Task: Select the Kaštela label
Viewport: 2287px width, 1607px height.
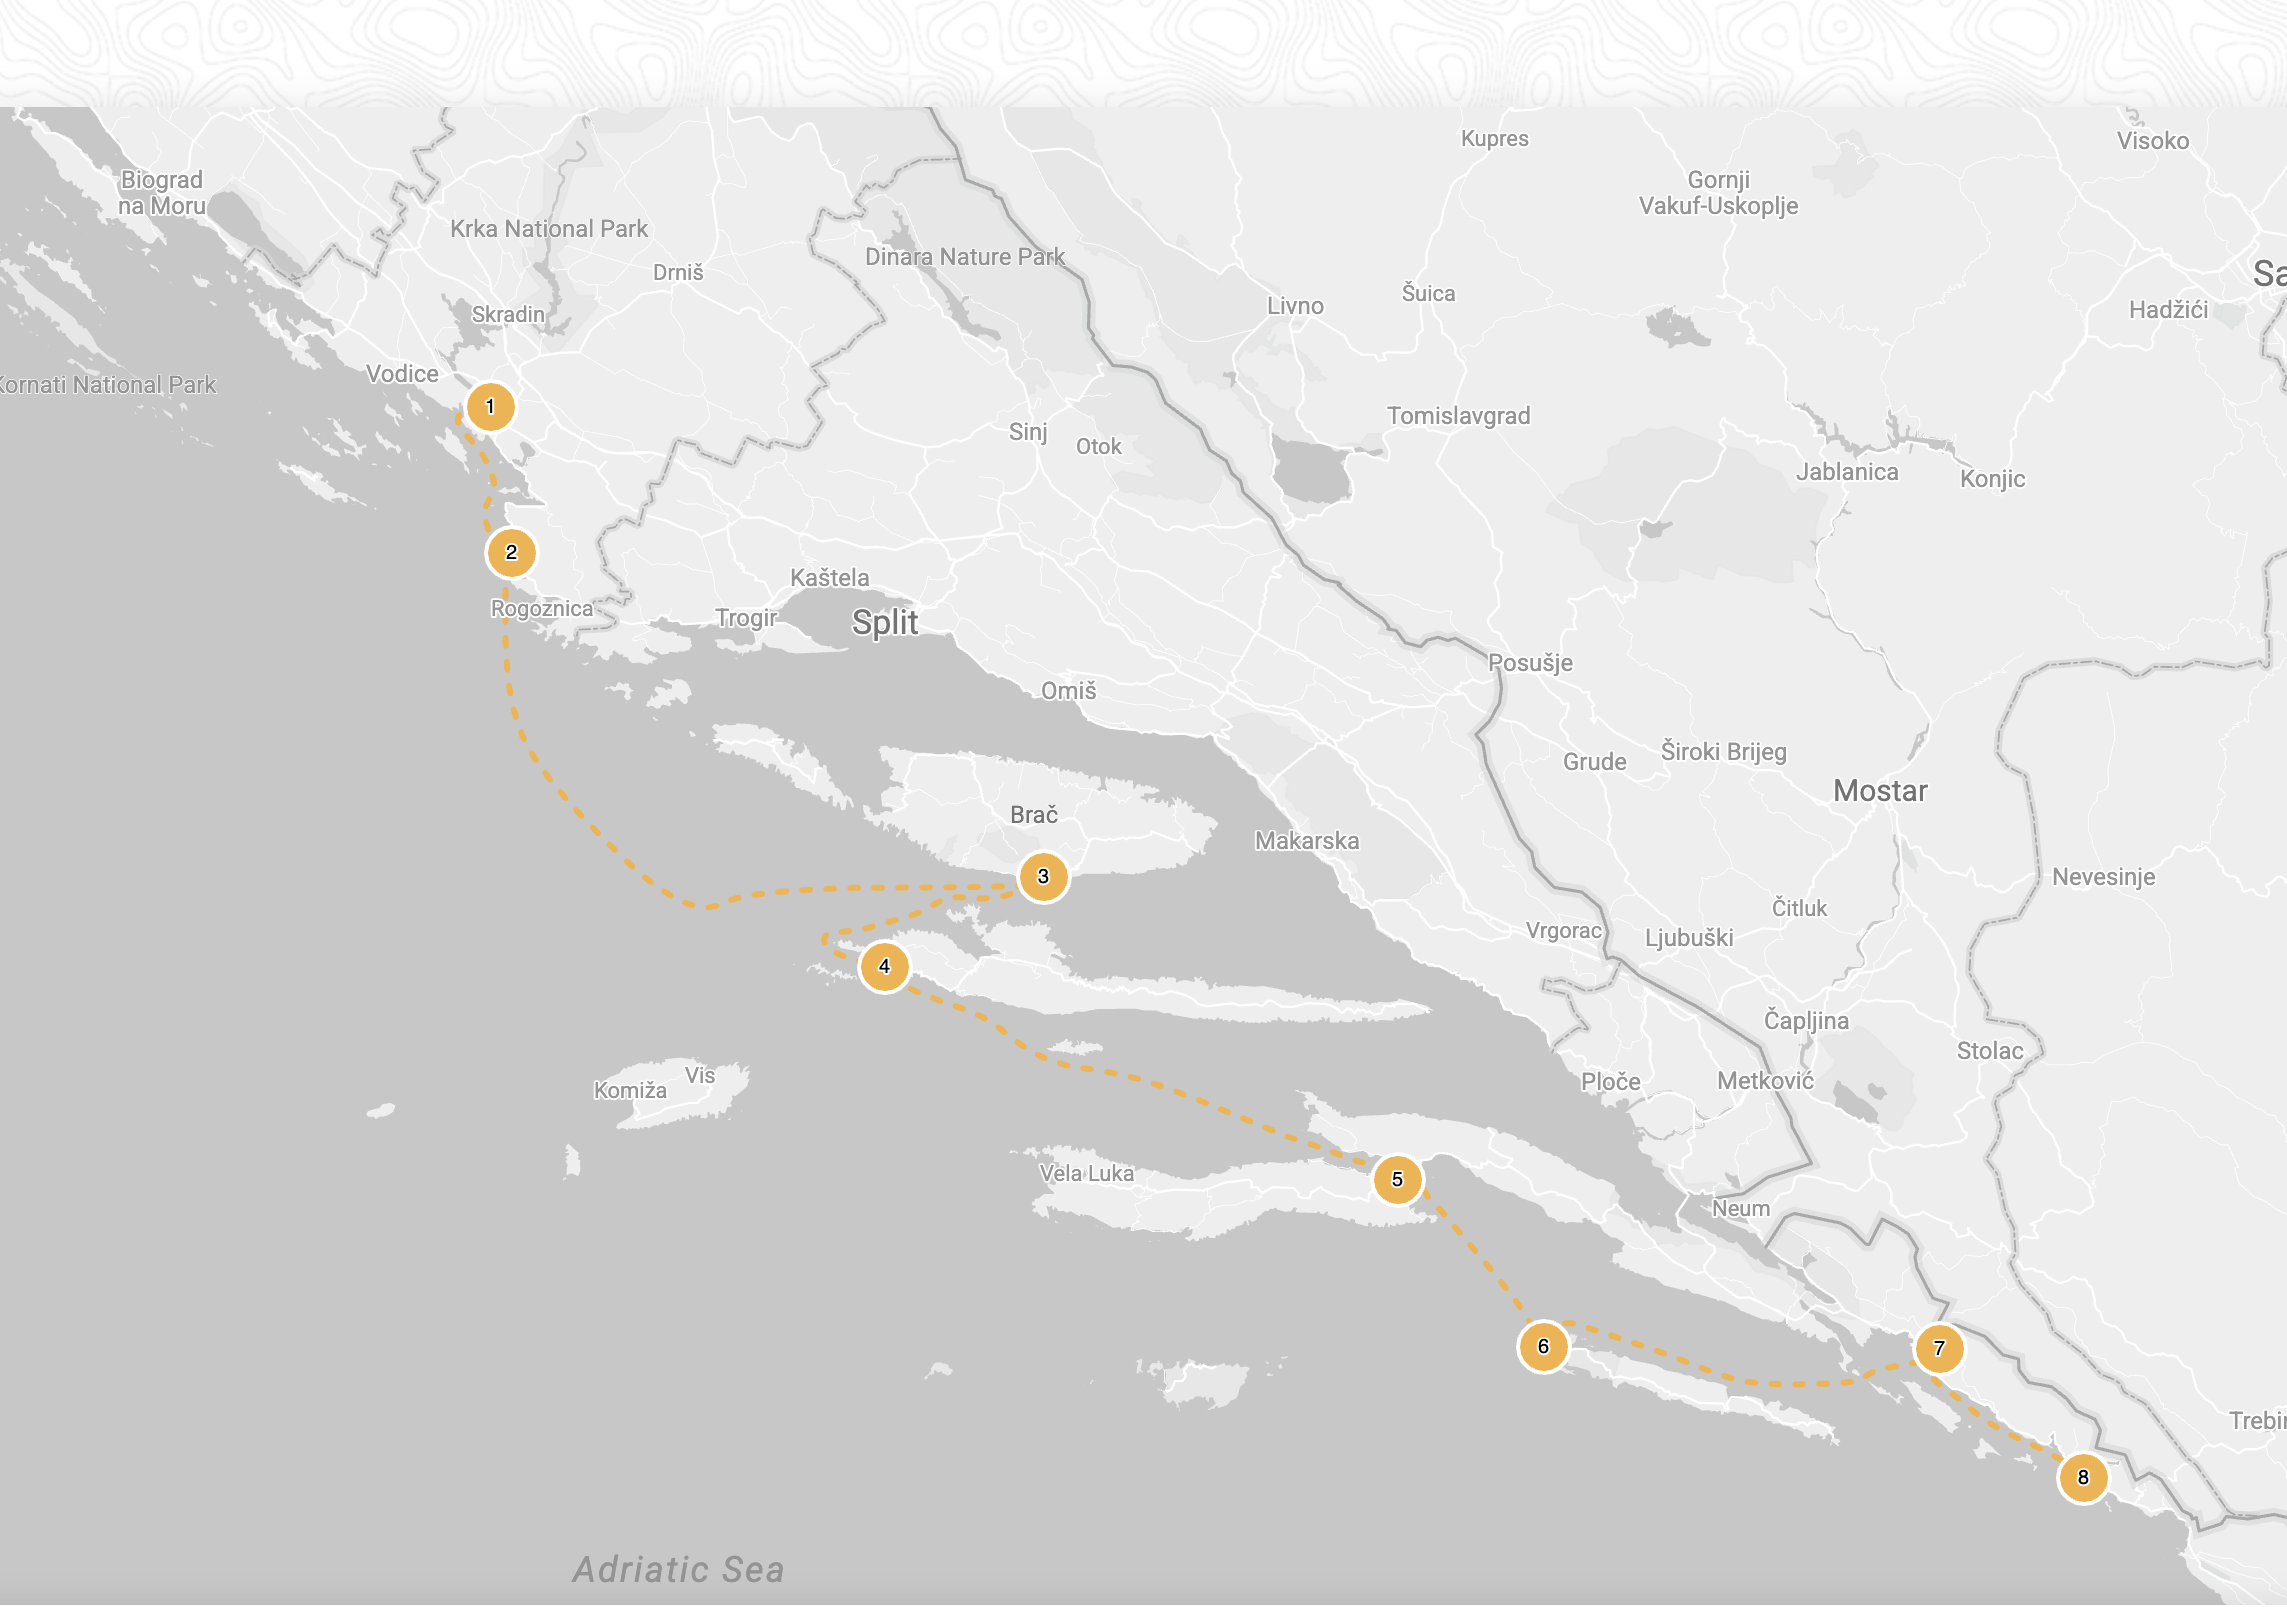Action: point(830,578)
